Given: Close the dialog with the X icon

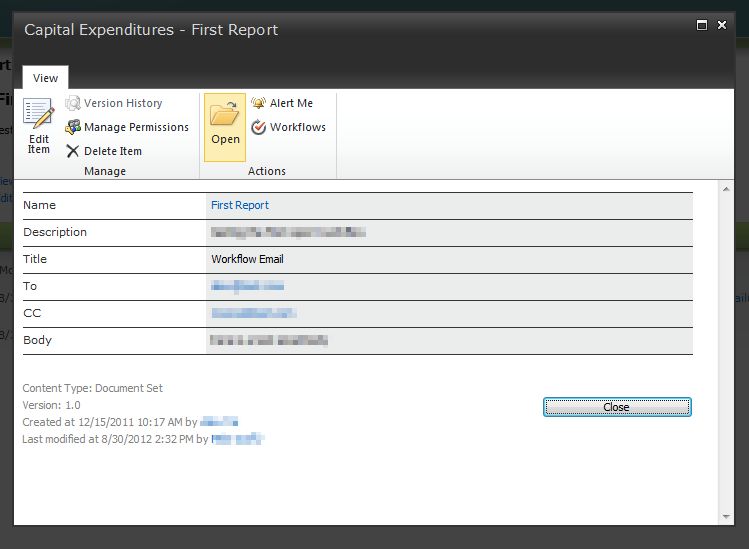Looking at the screenshot, I should pos(722,25).
